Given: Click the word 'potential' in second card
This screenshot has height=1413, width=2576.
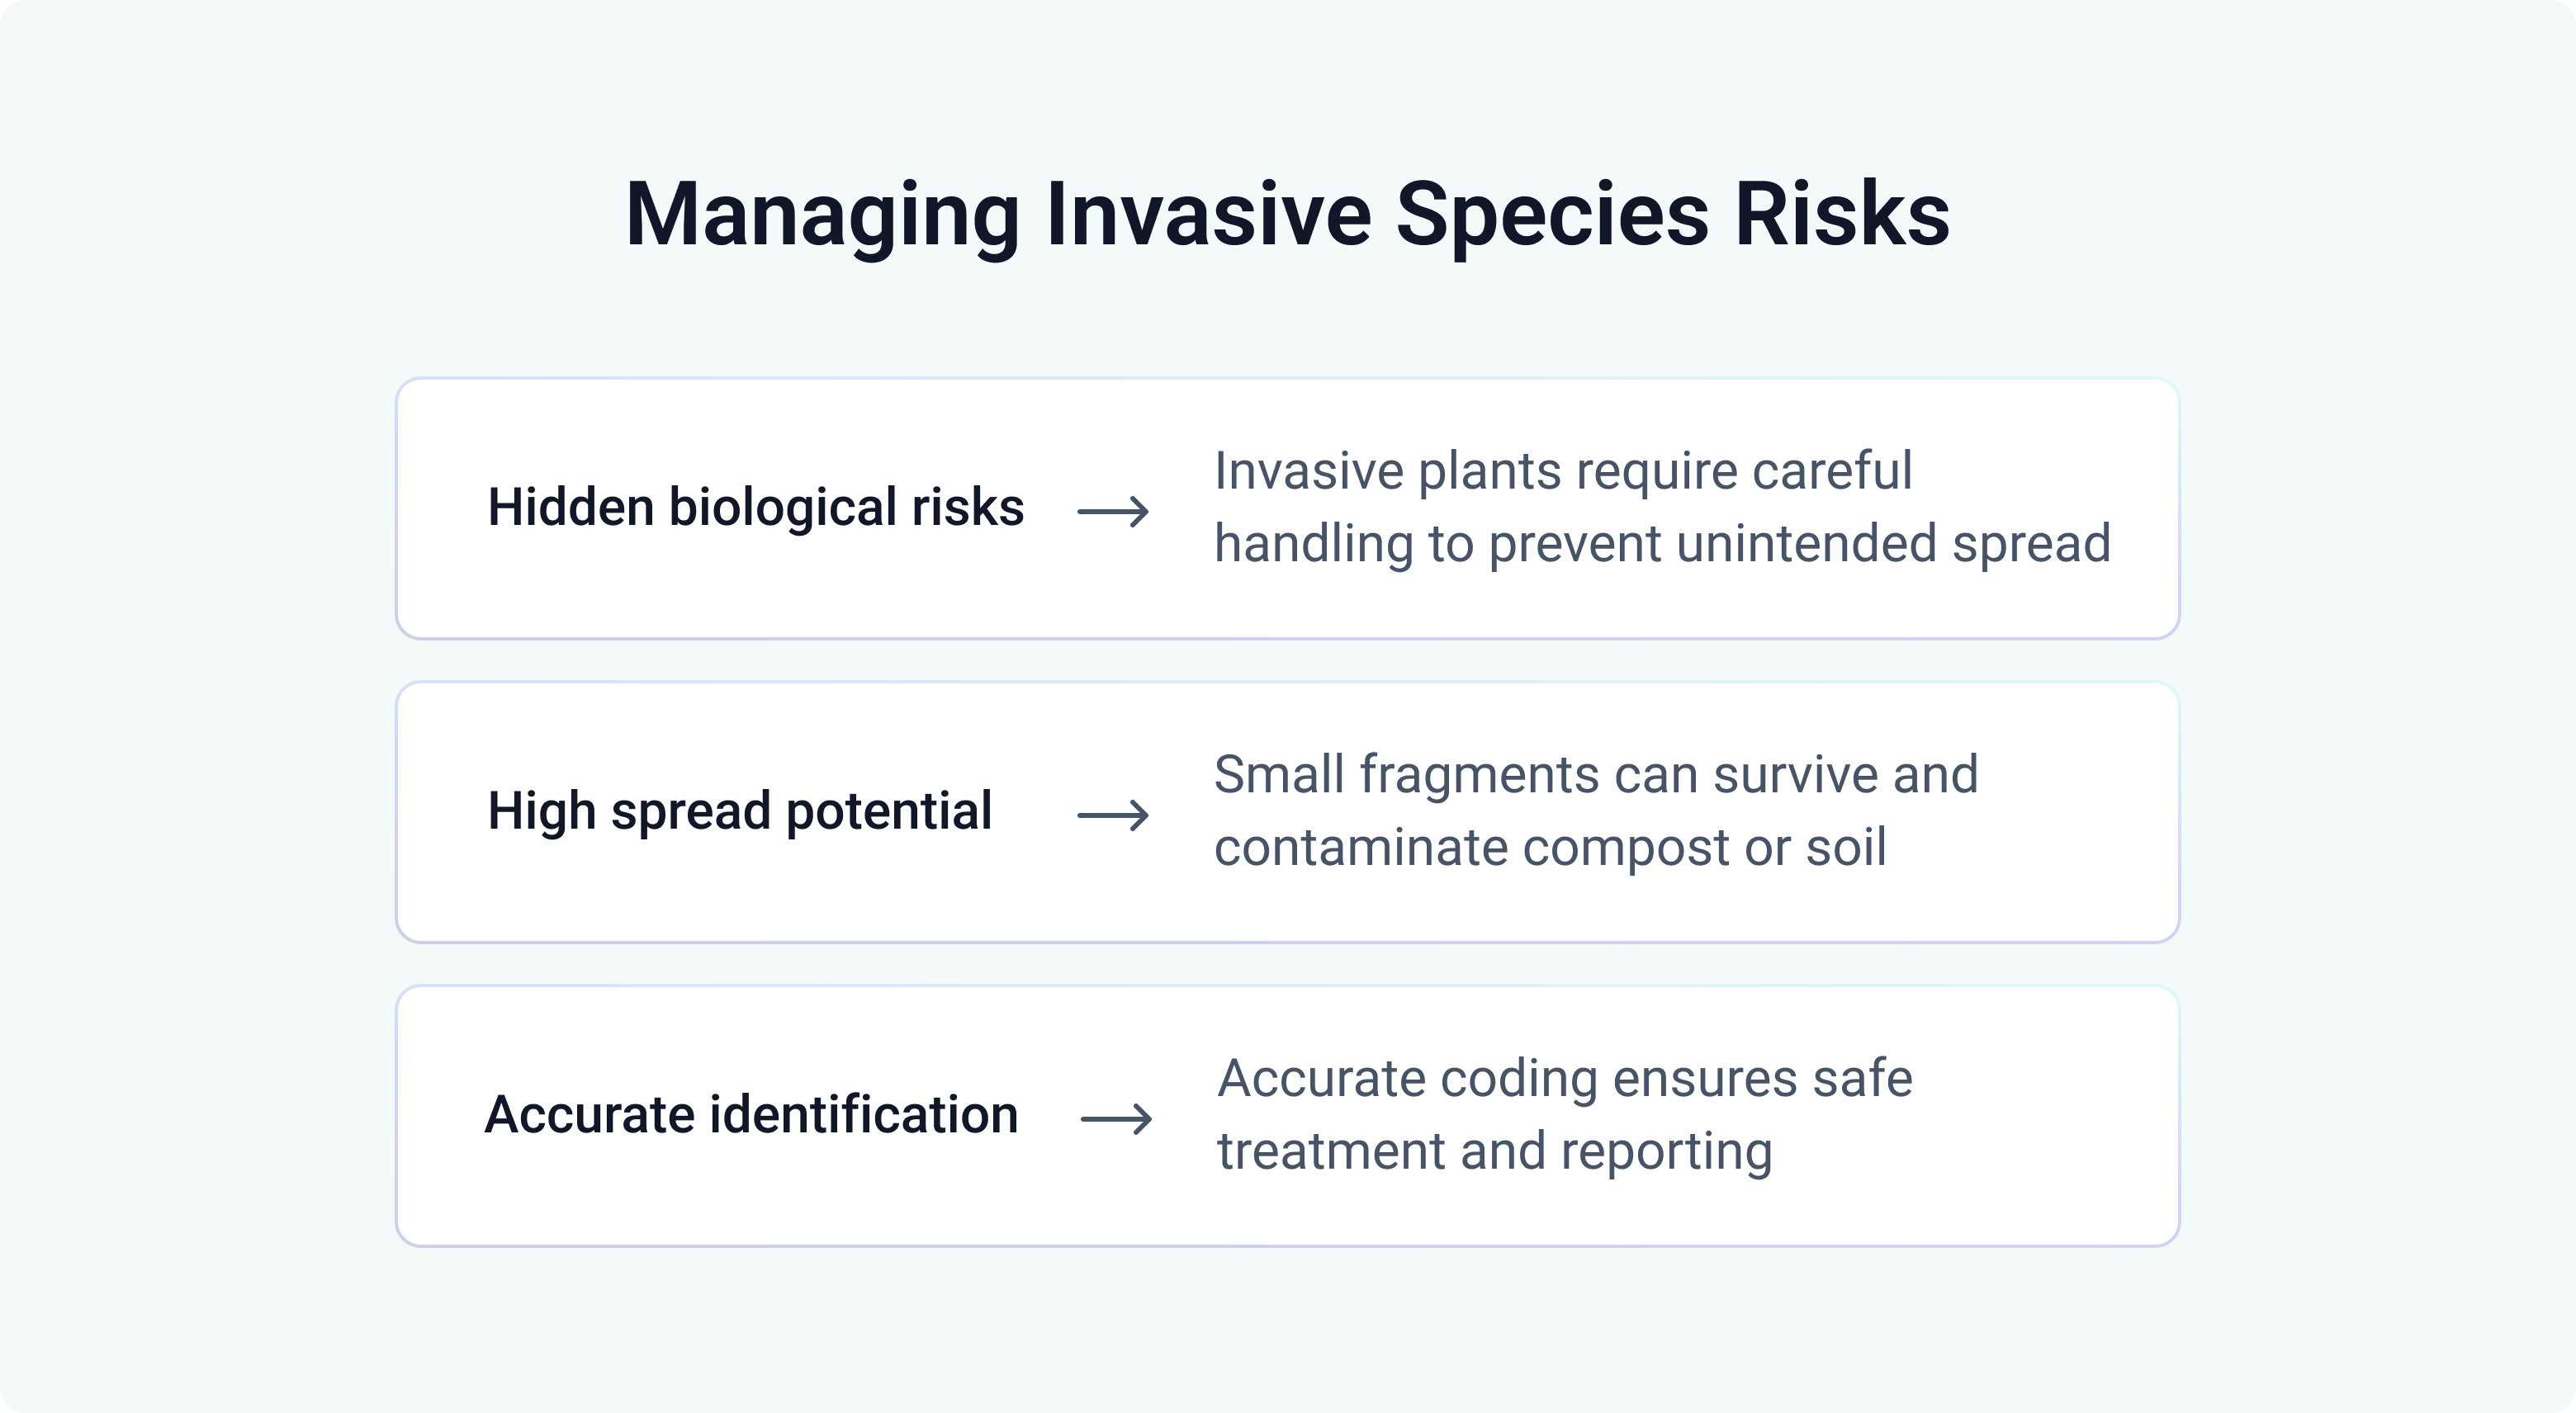Looking at the screenshot, I should (889, 810).
